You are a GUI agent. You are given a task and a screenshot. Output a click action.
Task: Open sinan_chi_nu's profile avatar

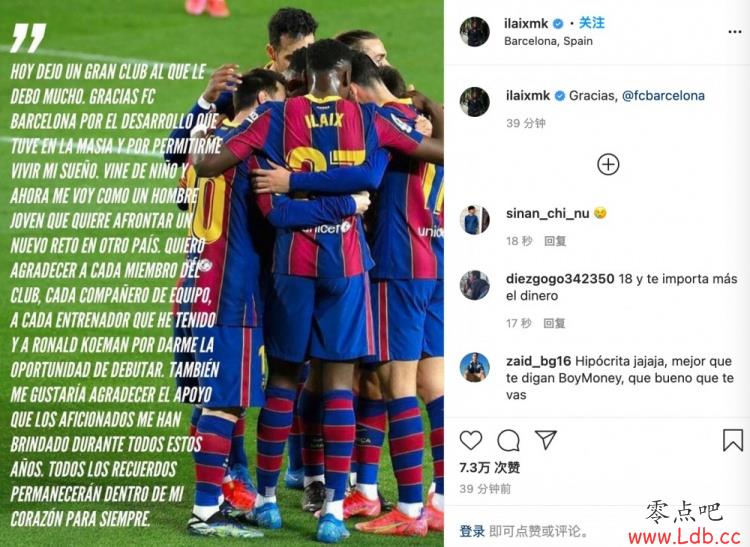[x=474, y=219]
